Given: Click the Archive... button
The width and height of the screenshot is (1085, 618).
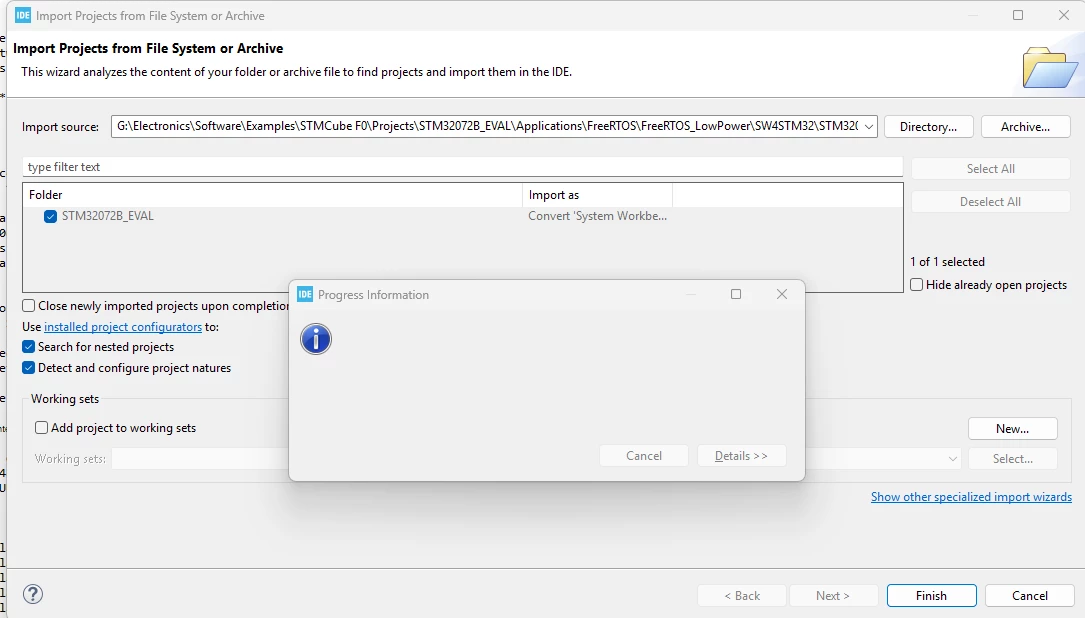Looking at the screenshot, I should [x=1025, y=127].
